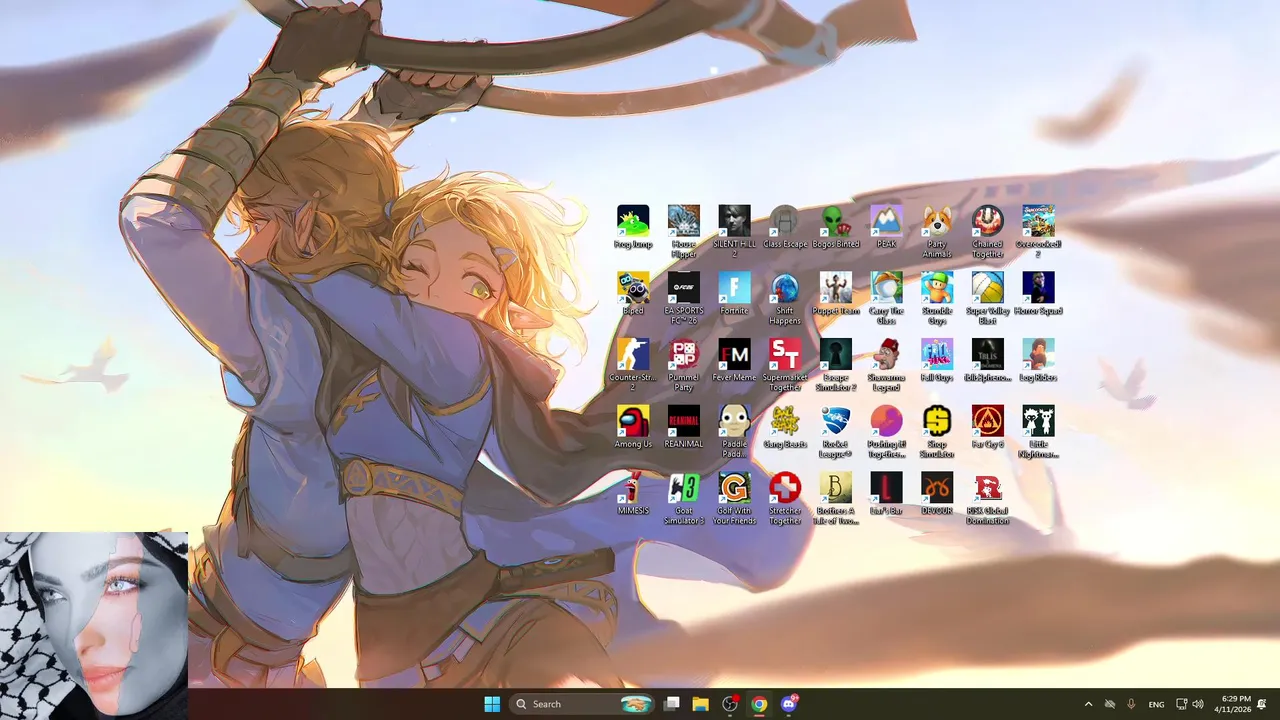Select the Super Volley Blast shortcut
Image resolution: width=1280 pixels, height=720 pixels.
tap(988, 298)
